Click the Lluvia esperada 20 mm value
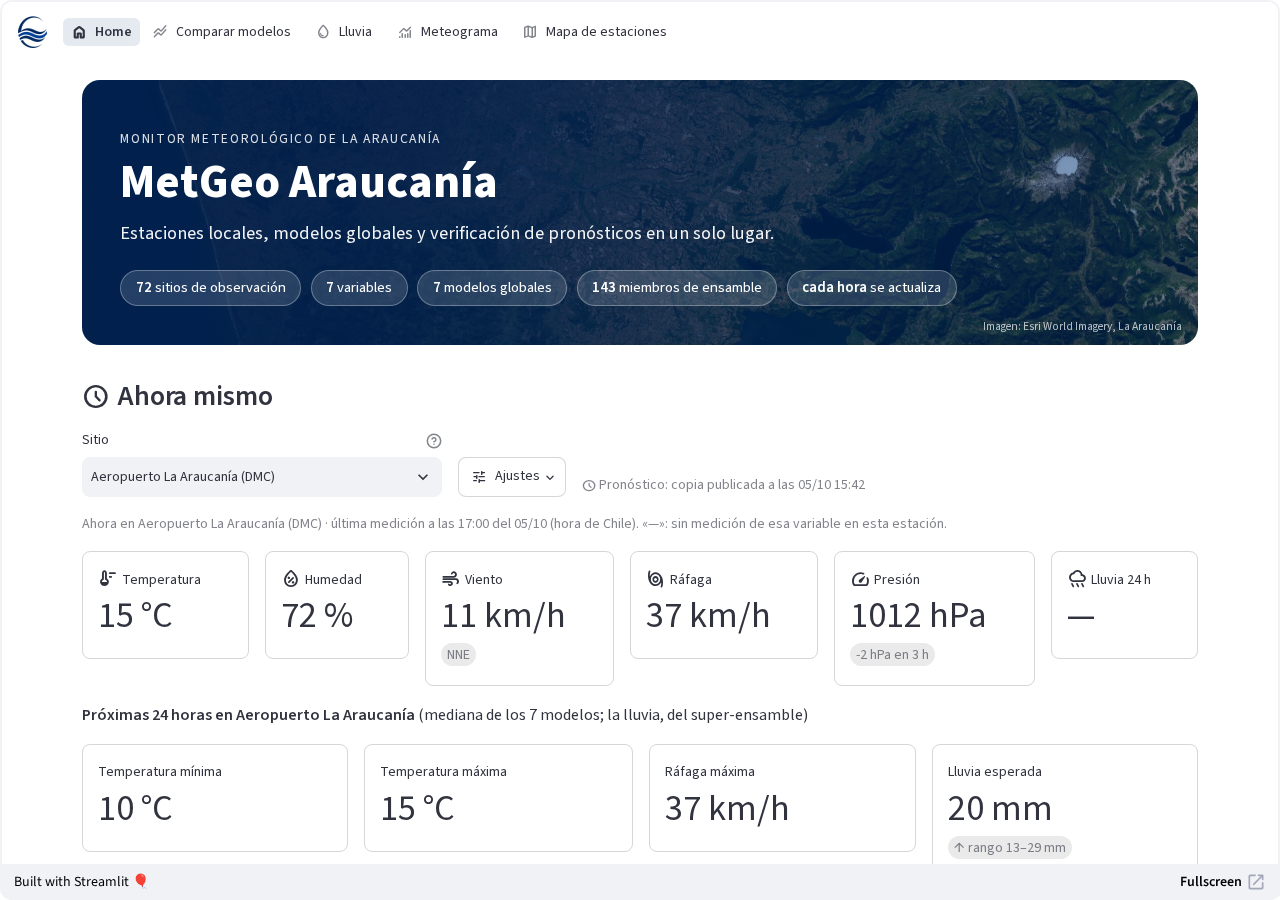The image size is (1280, 900). tap(1000, 808)
